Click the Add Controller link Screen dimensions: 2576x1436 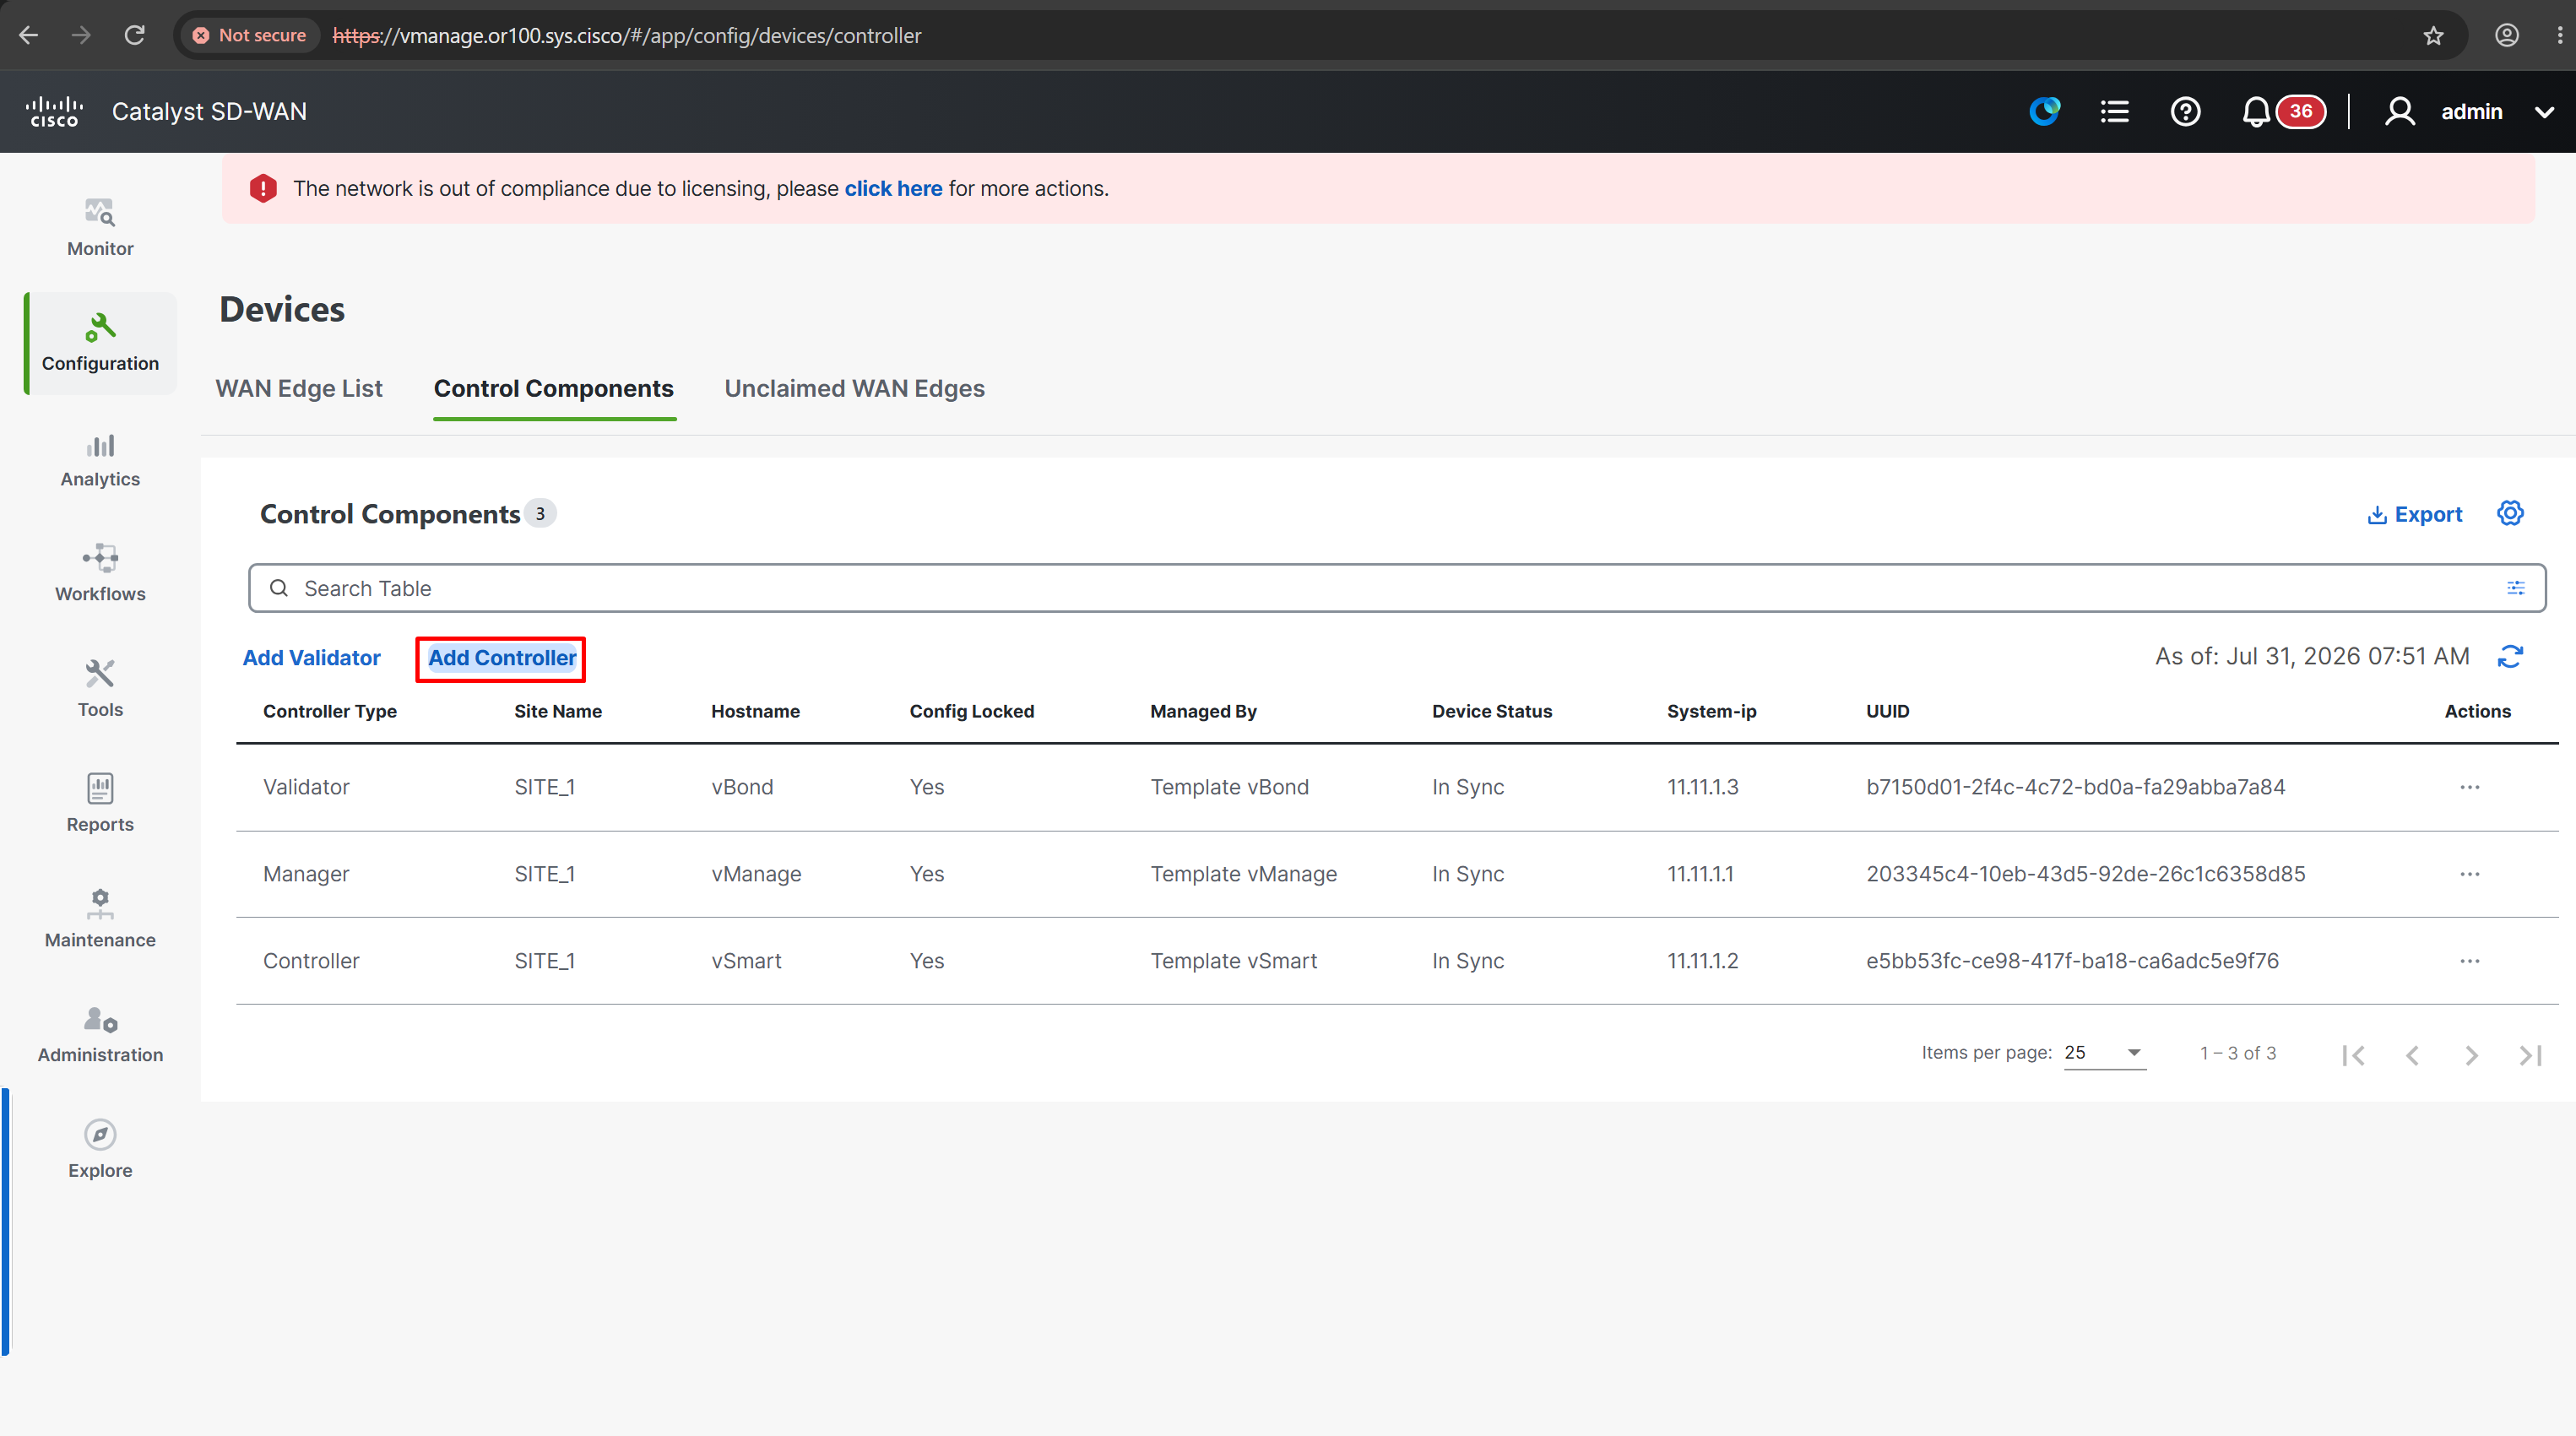pos(502,657)
